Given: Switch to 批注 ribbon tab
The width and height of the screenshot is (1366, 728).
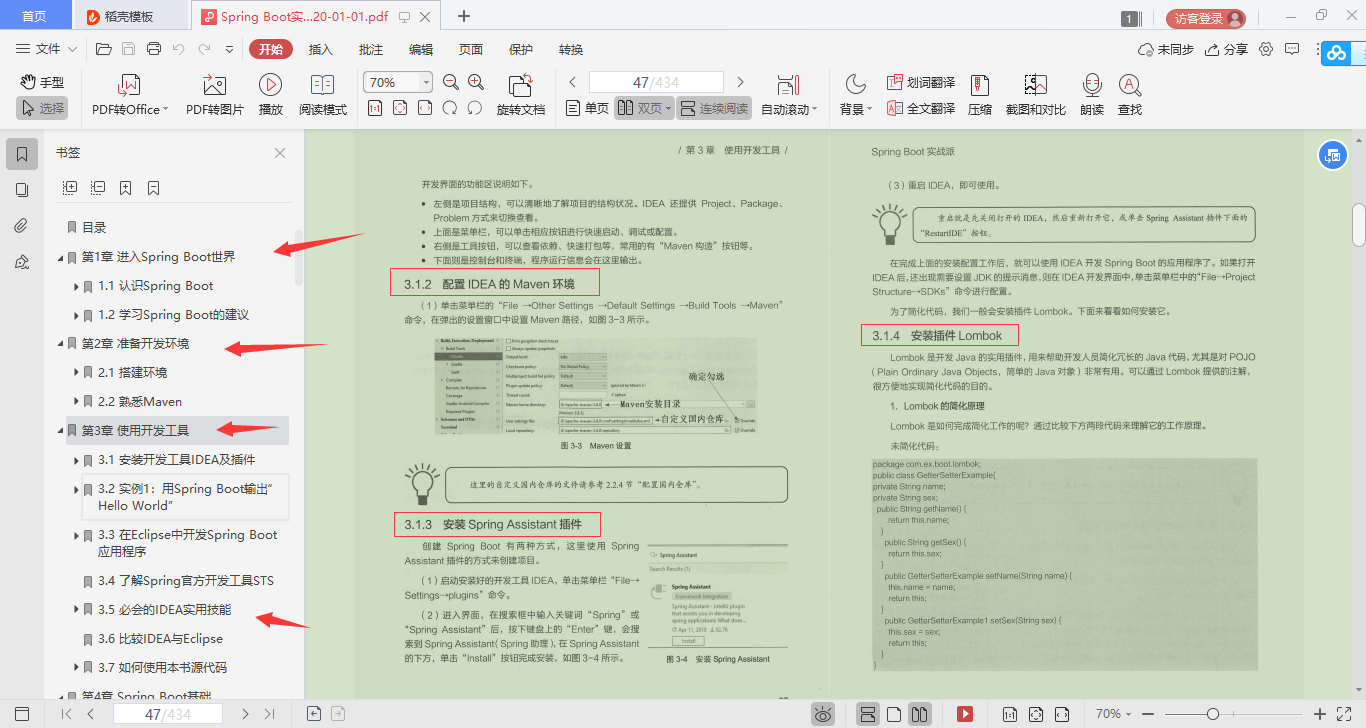Looking at the screenshot, I should 371,49.
